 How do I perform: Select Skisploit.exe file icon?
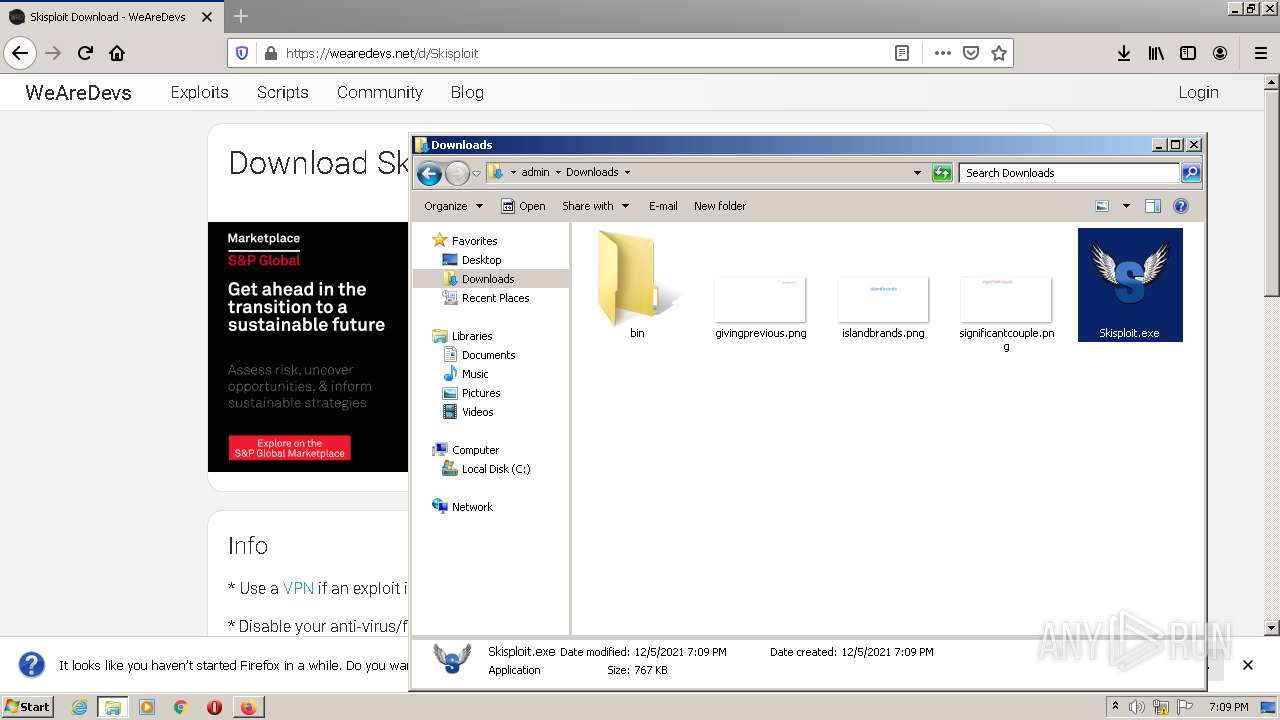pyautogui.click(x=1130, y=285)
